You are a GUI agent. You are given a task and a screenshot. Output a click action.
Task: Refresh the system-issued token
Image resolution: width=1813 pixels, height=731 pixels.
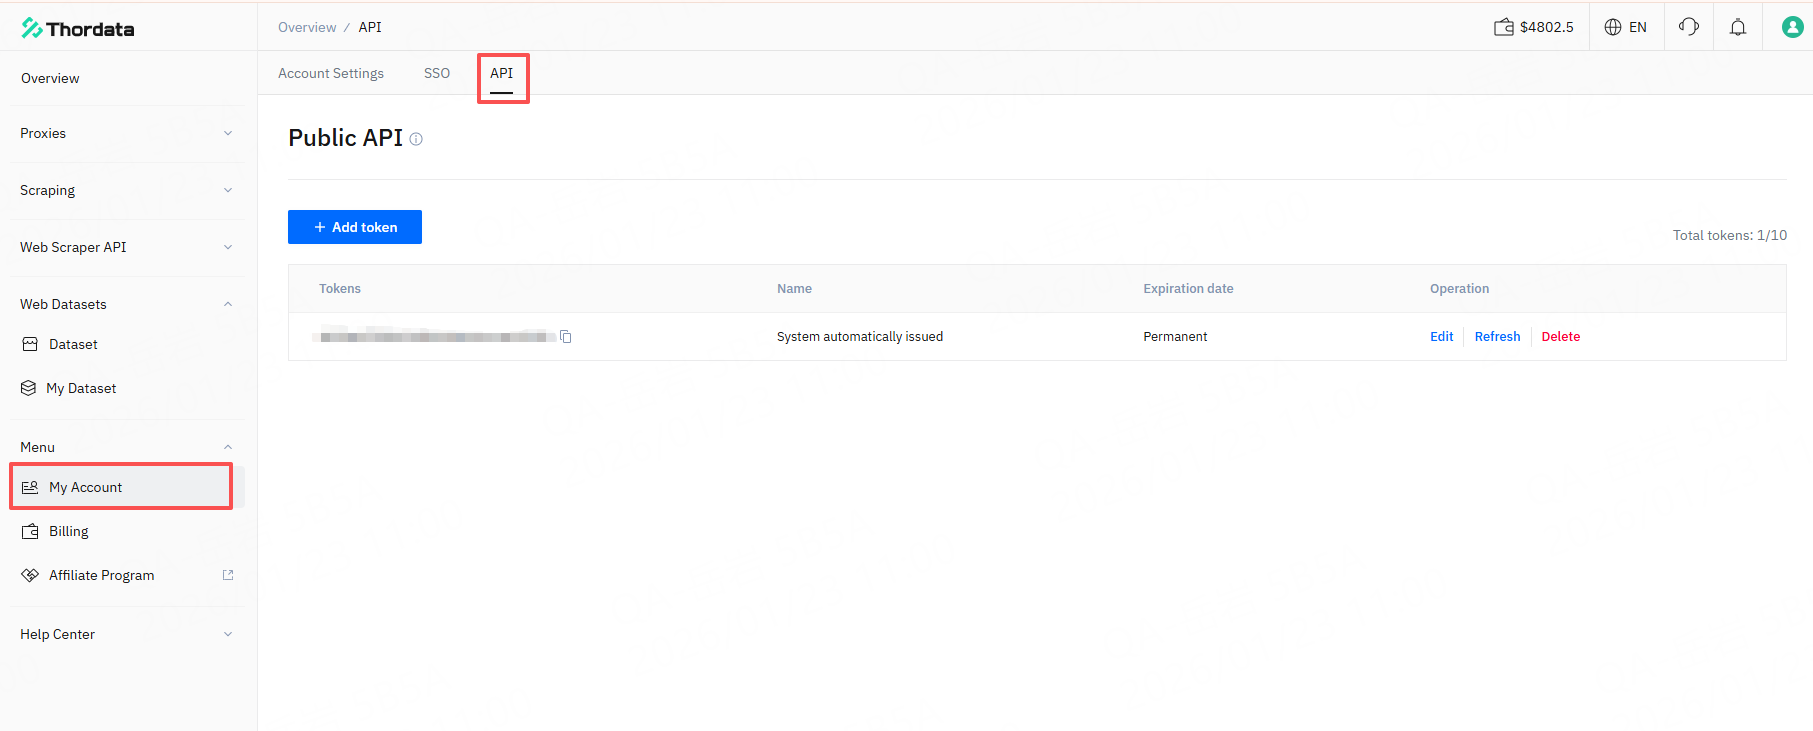1497,337
